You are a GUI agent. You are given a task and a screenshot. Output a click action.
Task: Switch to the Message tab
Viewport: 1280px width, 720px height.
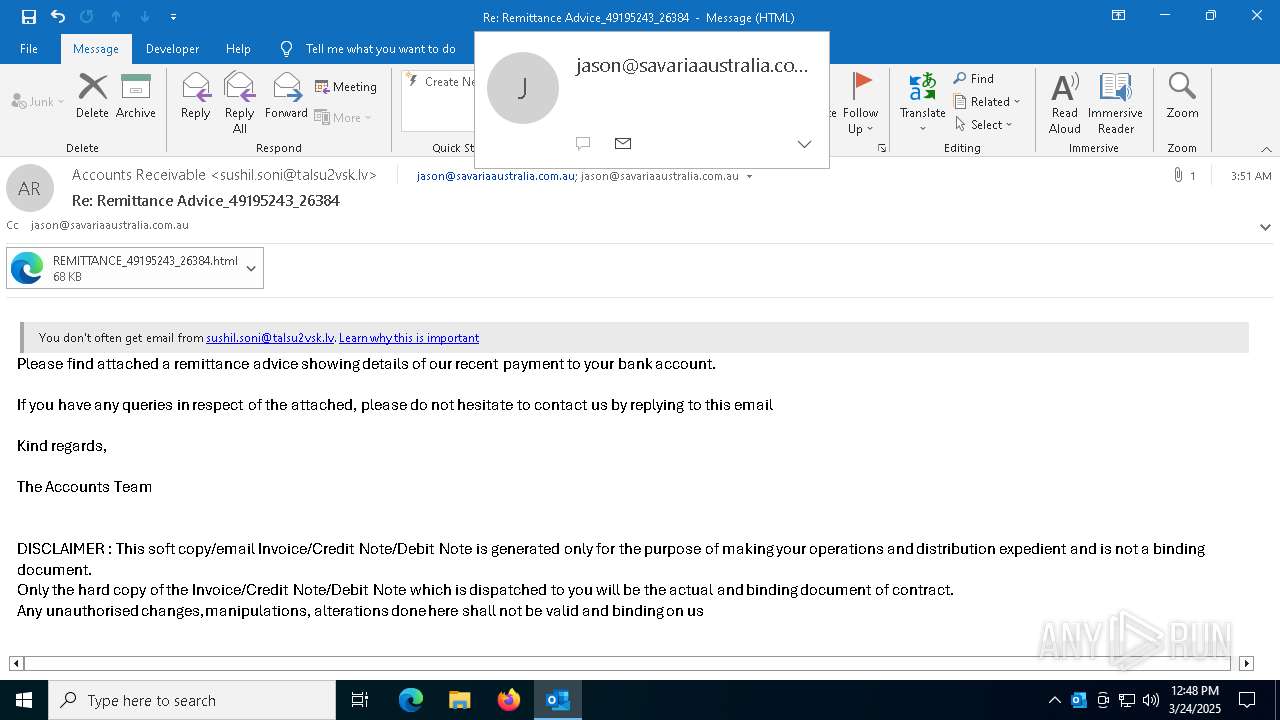click(96, 49)
